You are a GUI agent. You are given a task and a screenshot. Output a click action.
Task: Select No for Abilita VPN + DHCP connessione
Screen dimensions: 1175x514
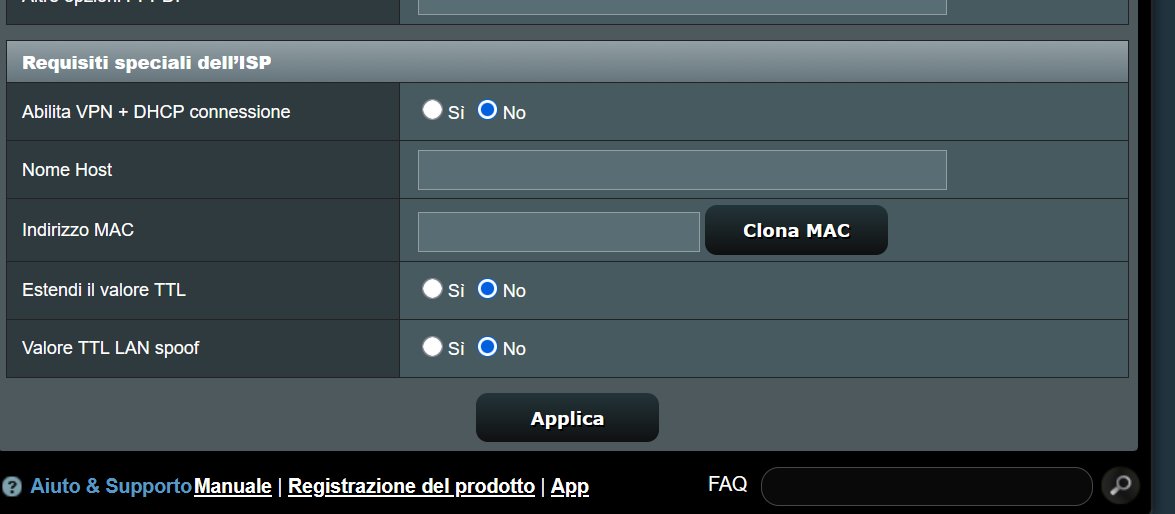click(488, 110)
